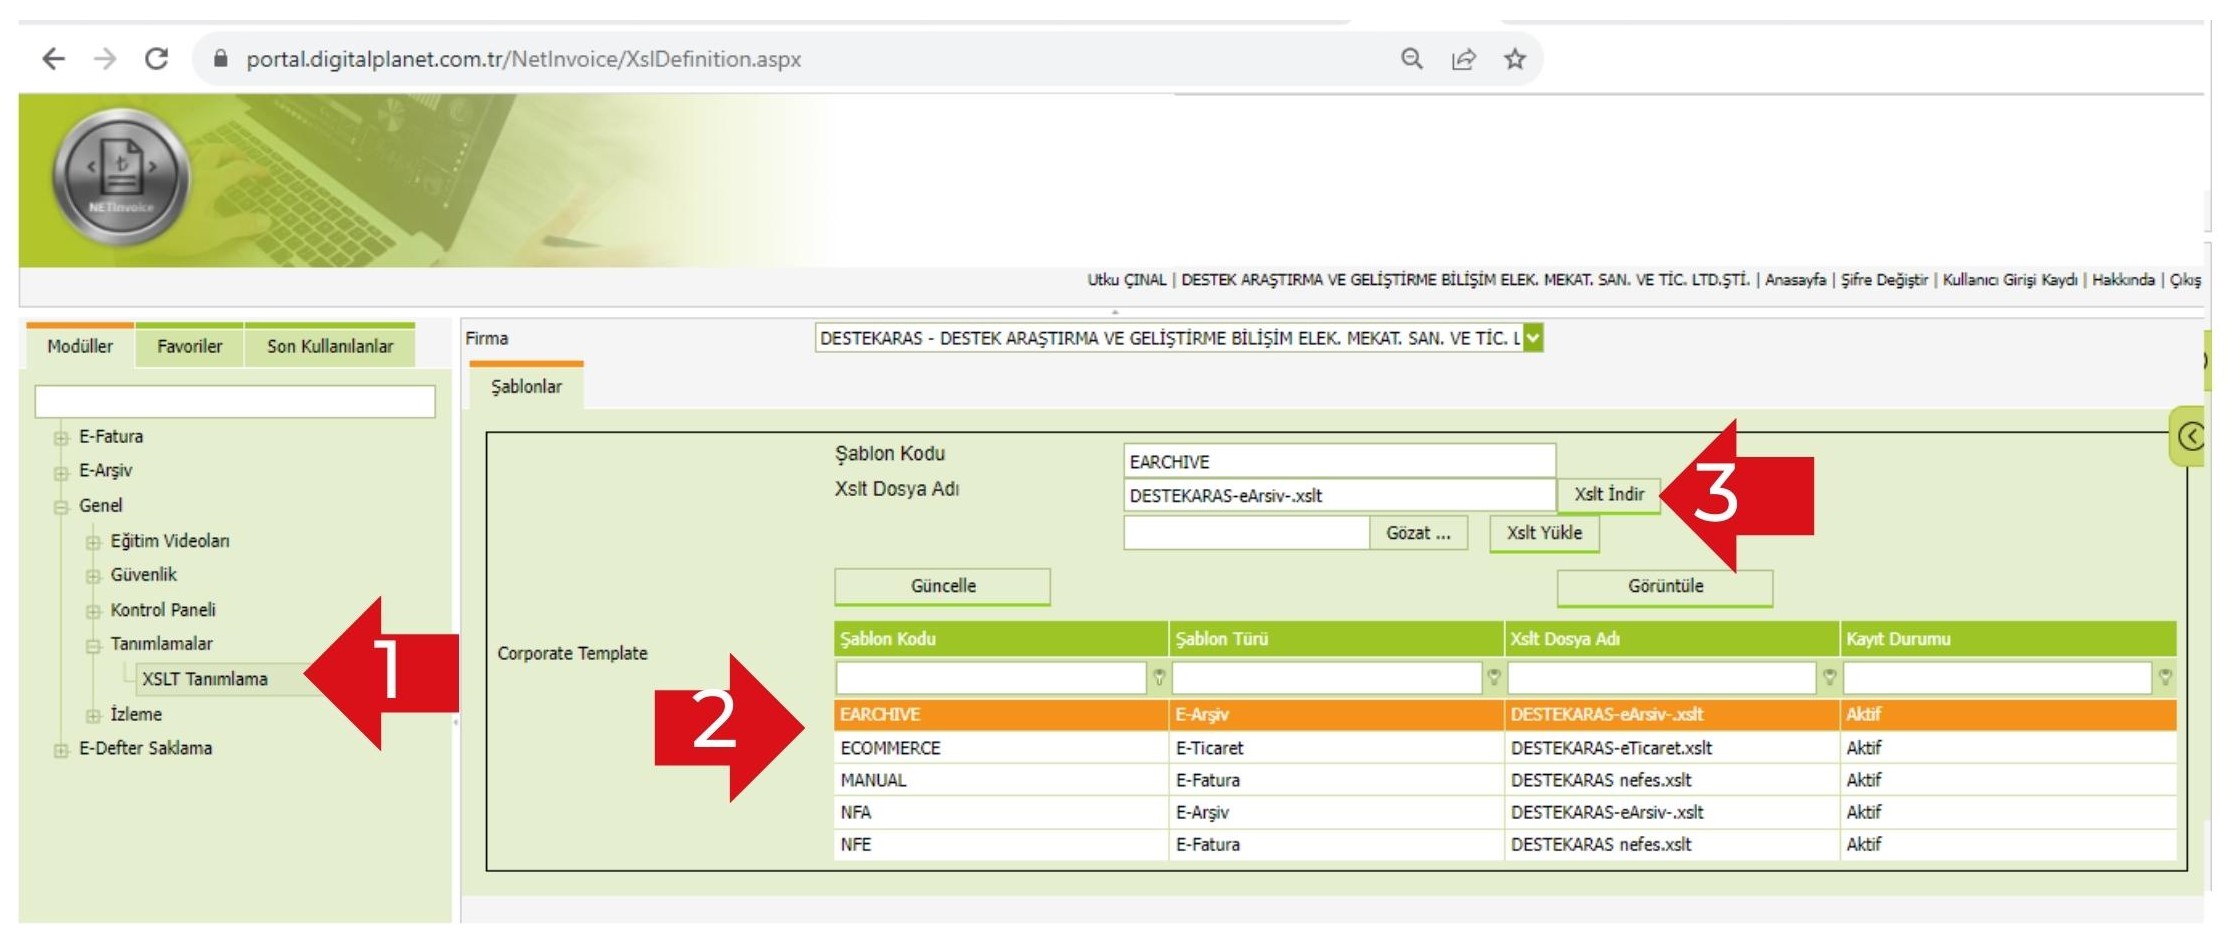The height and width of the screenshot is (940, 2234).
Task: Click the Kayıt Durumu filter box
Action: pyautogui.click(x=1997, y=678)
